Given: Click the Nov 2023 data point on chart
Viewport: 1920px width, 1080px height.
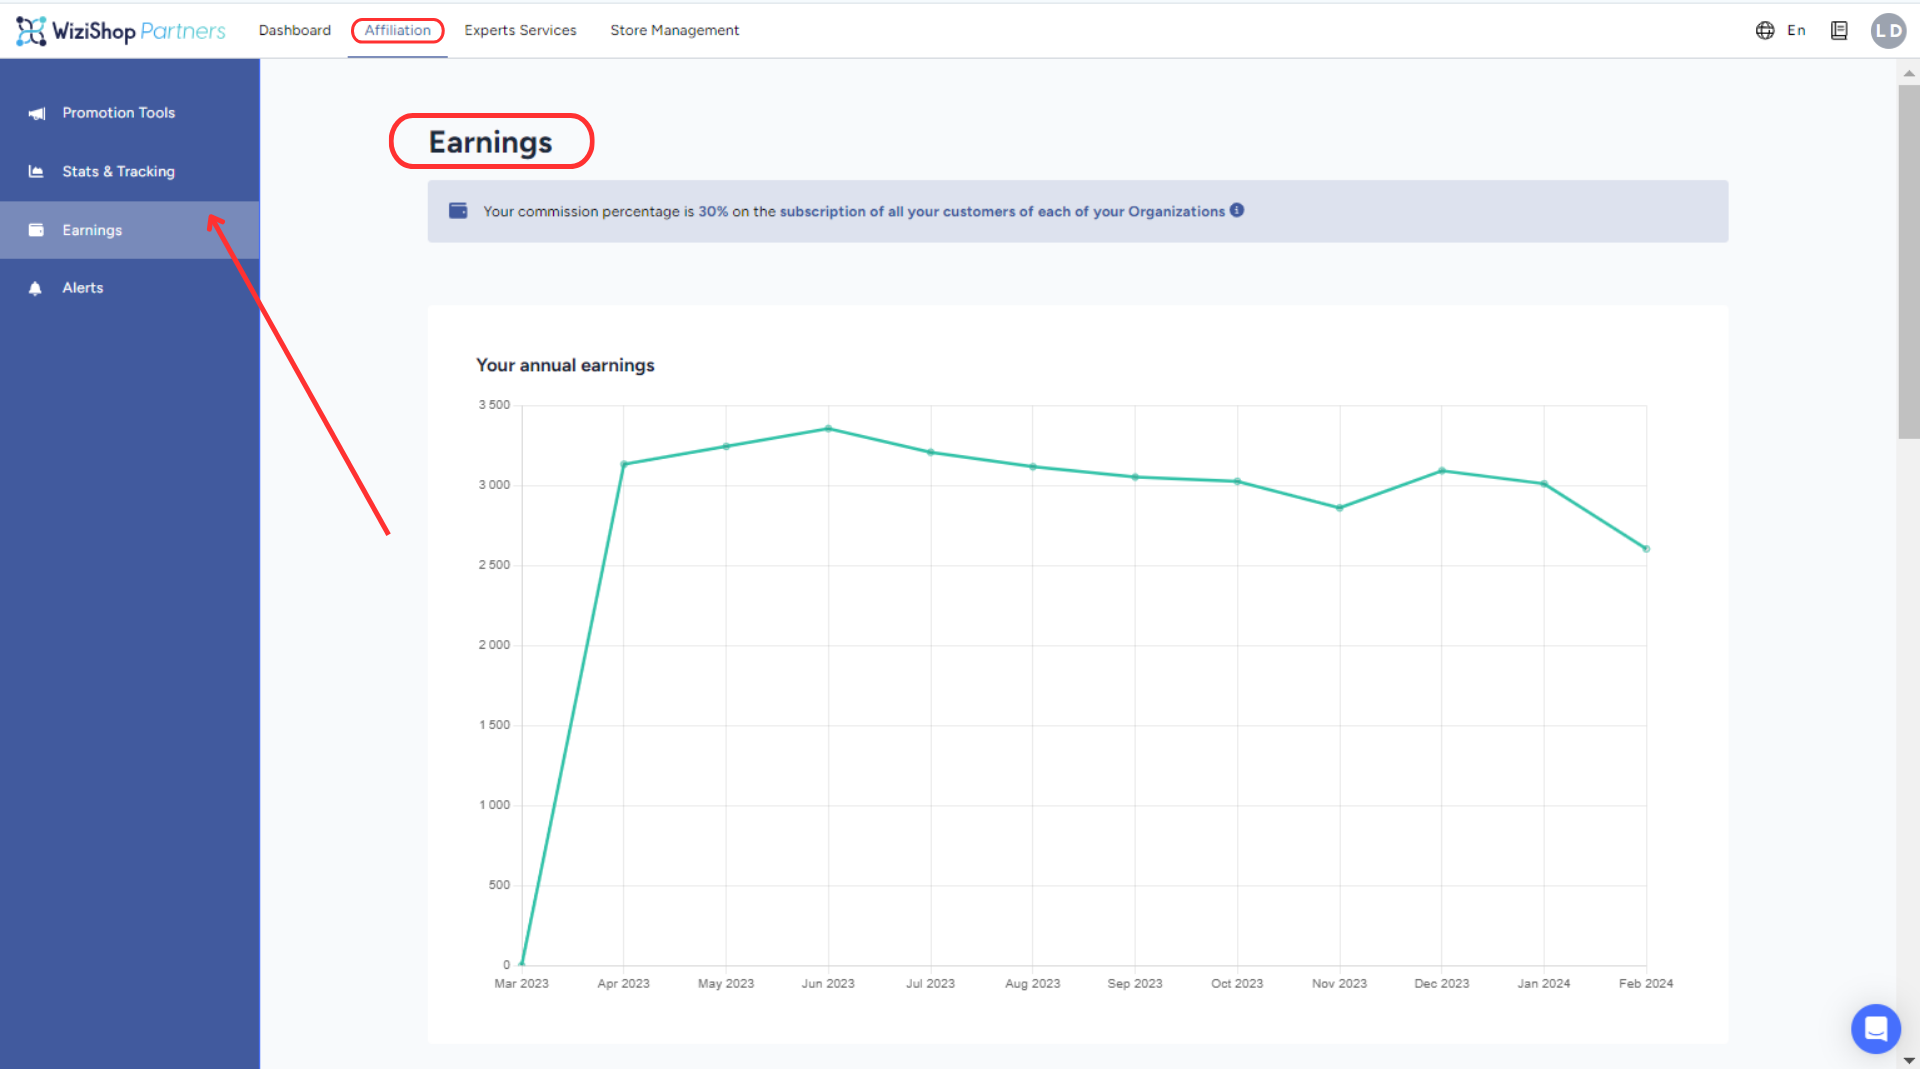Looking at the screenshot, I should 1339,508.
